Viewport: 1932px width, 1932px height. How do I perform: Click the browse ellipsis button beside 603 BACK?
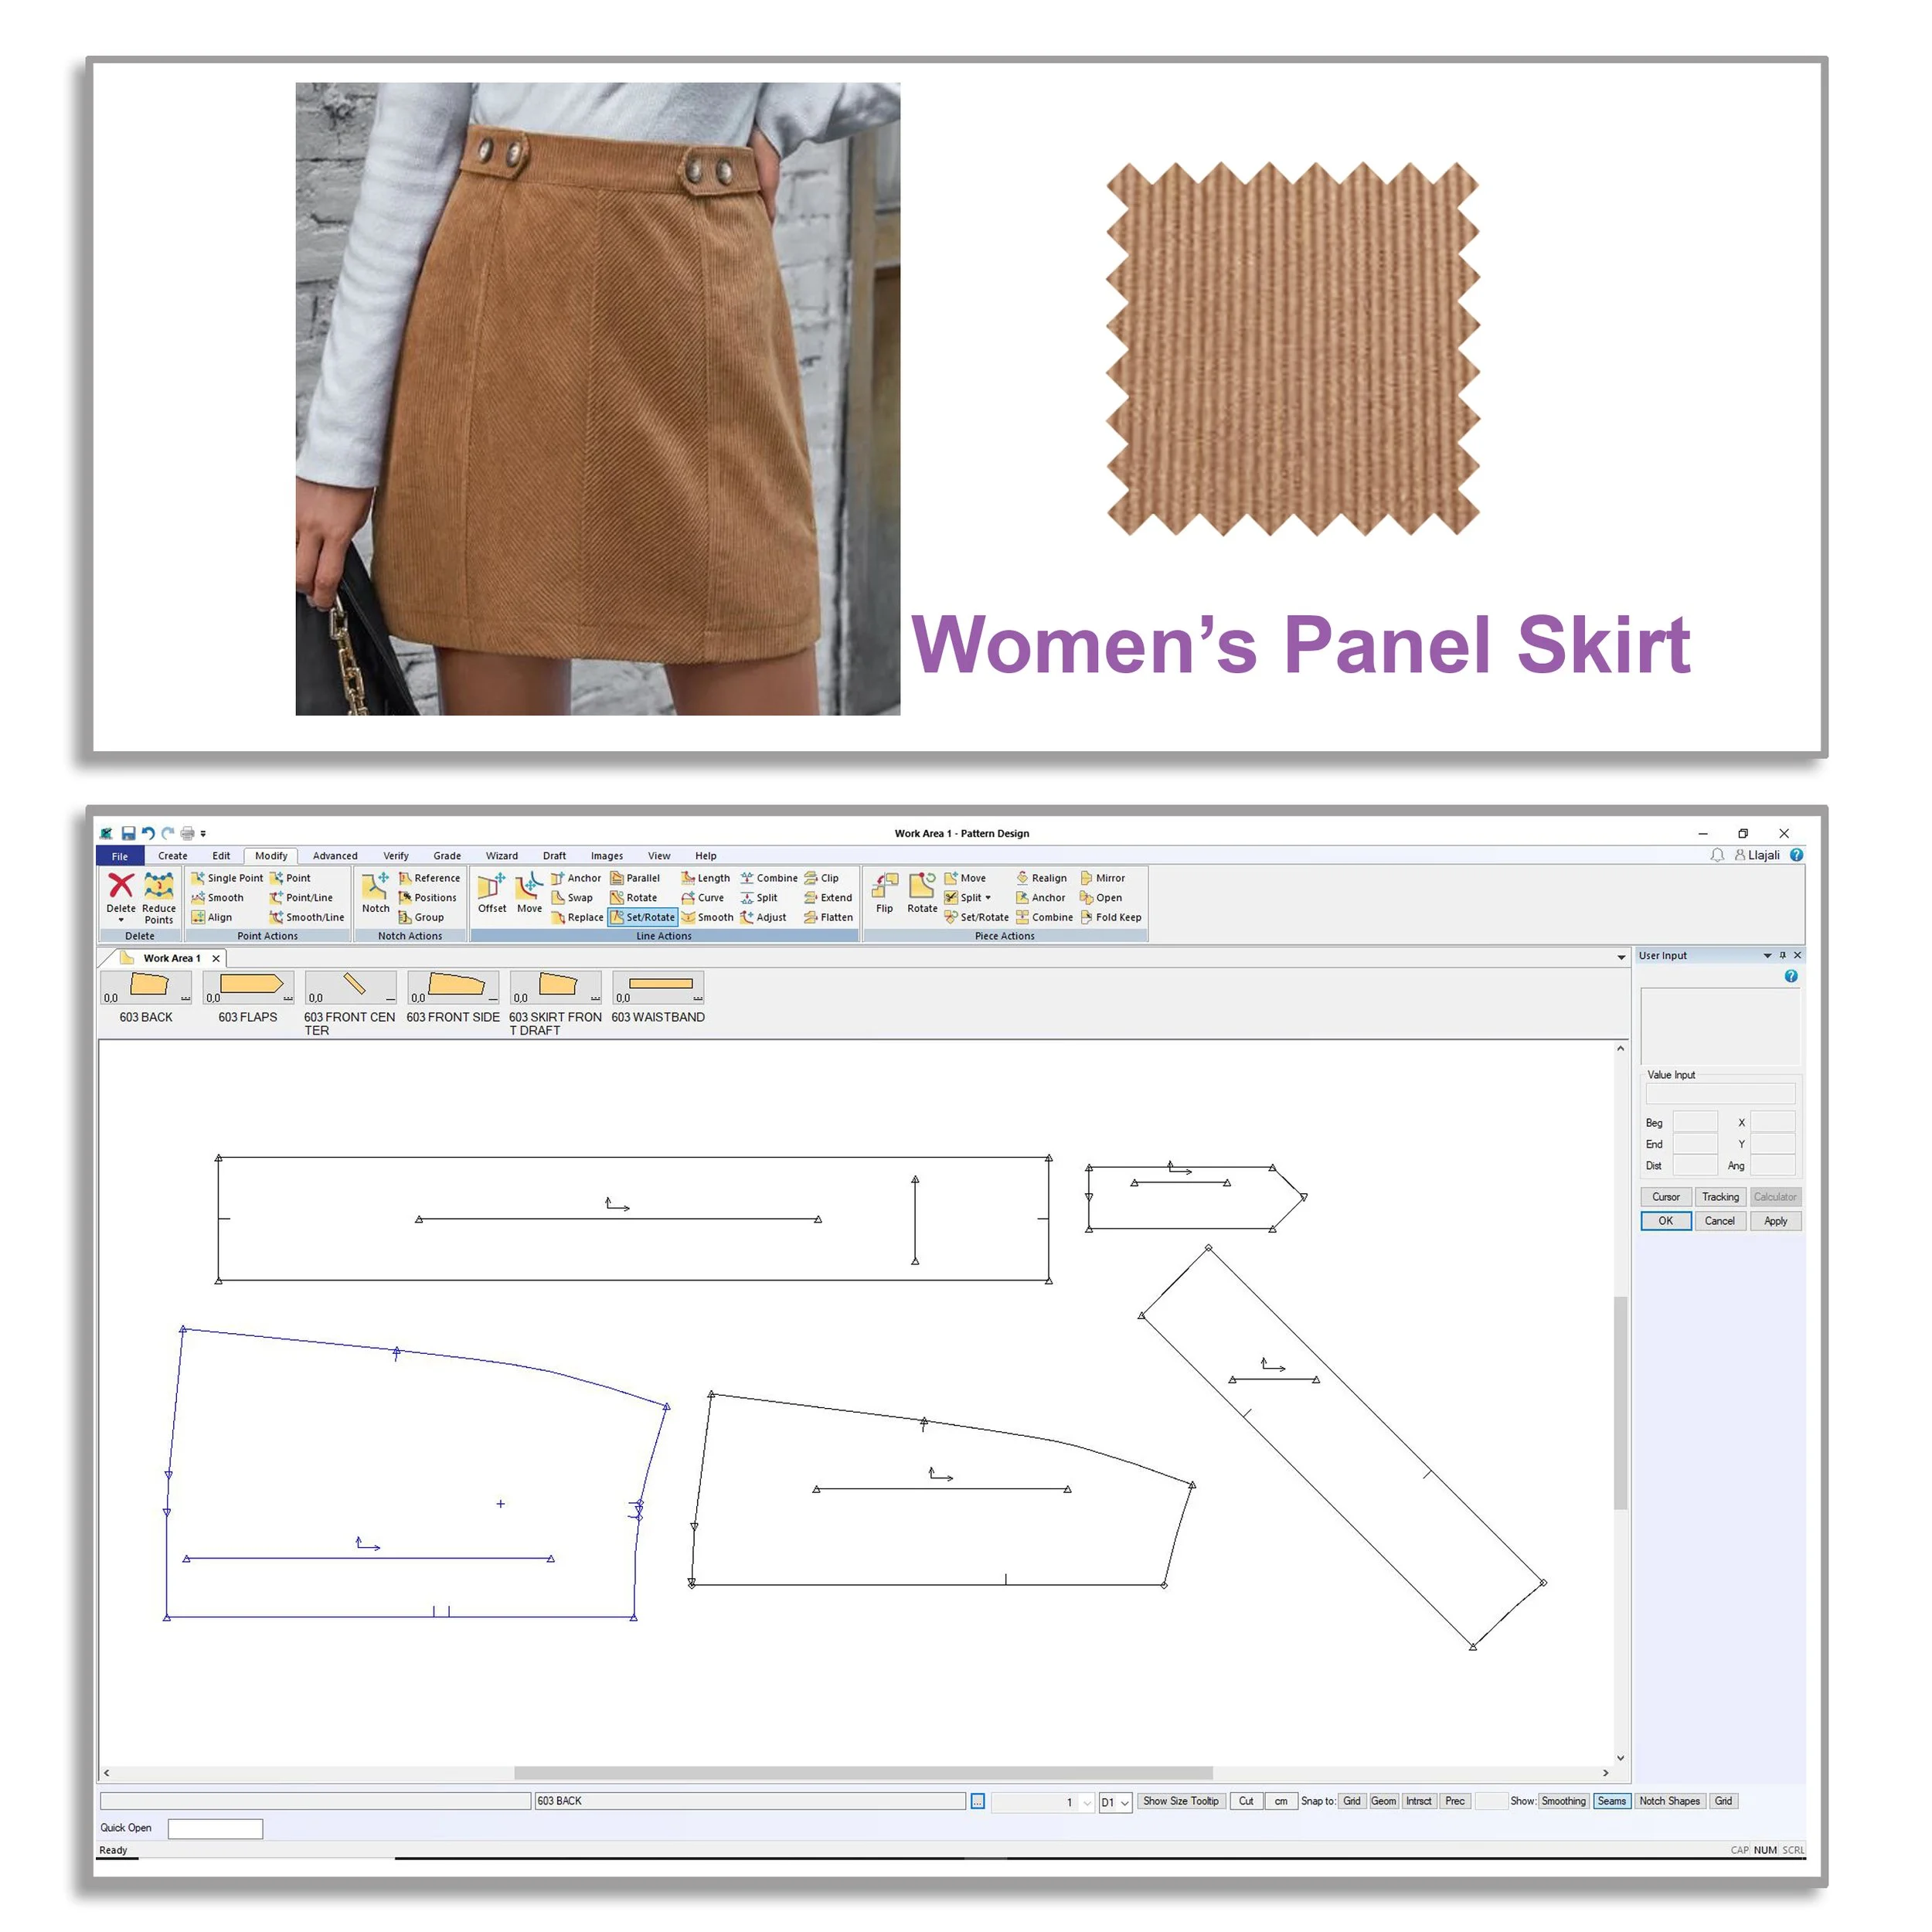978,1802
